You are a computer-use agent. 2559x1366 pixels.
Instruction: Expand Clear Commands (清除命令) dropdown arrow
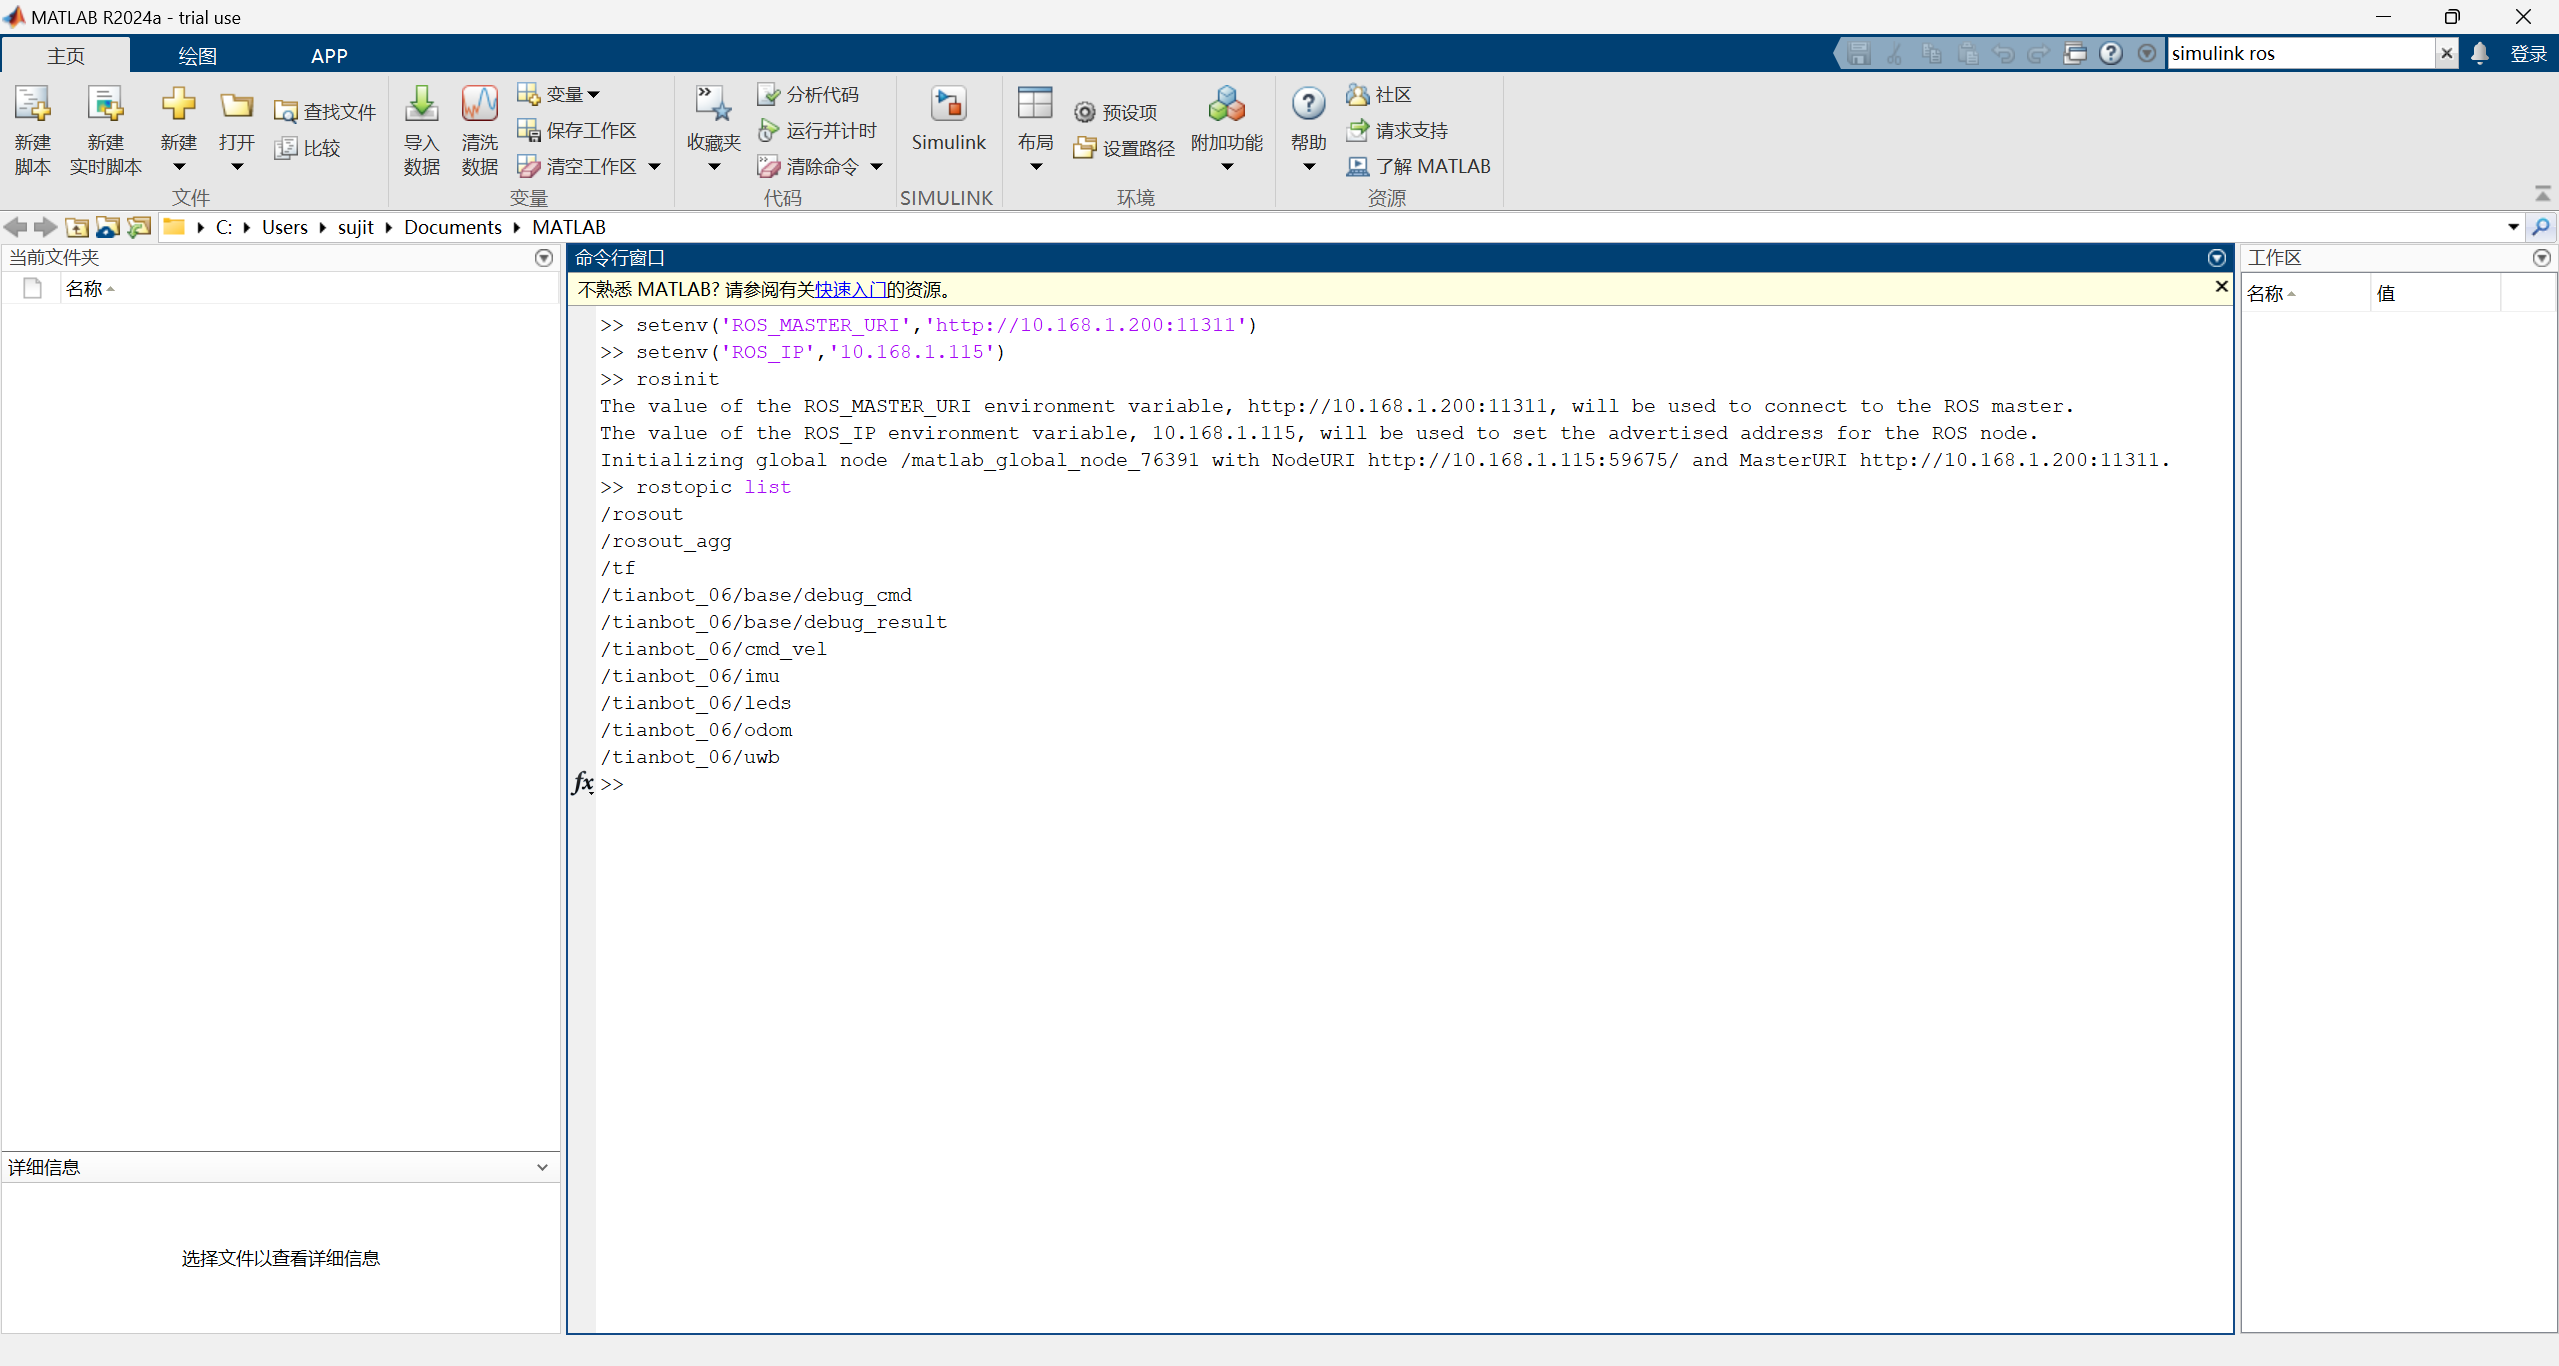pyautogui.click(x=877, y=166)
